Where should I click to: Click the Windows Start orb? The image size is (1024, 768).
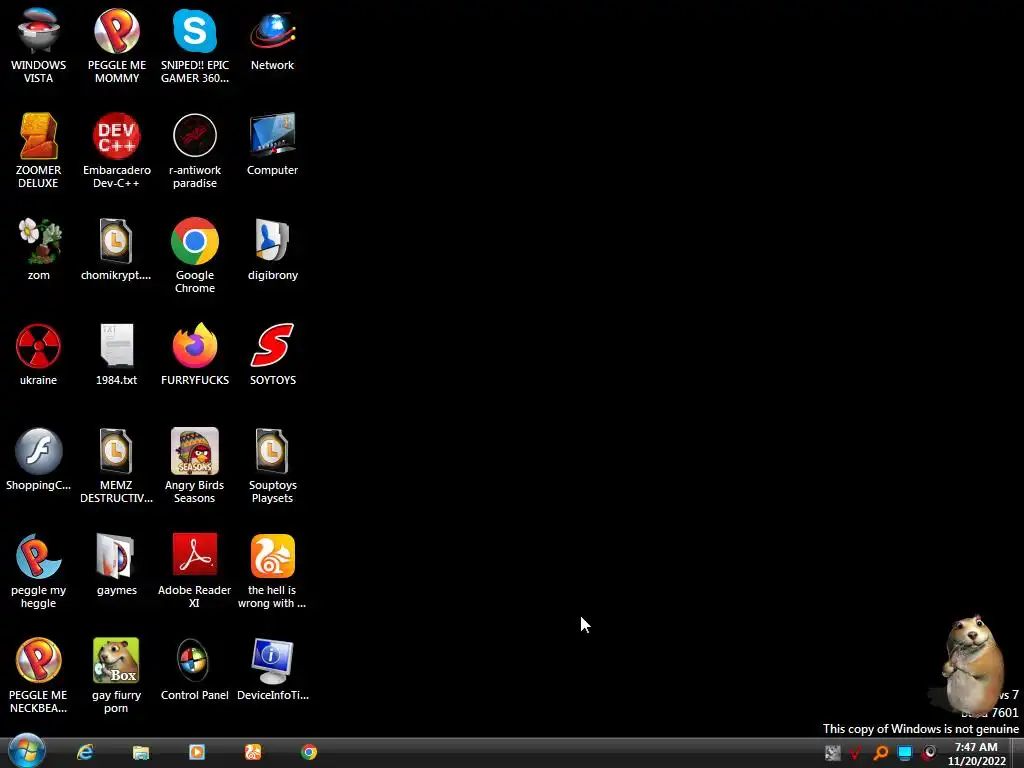coord(27,751)
